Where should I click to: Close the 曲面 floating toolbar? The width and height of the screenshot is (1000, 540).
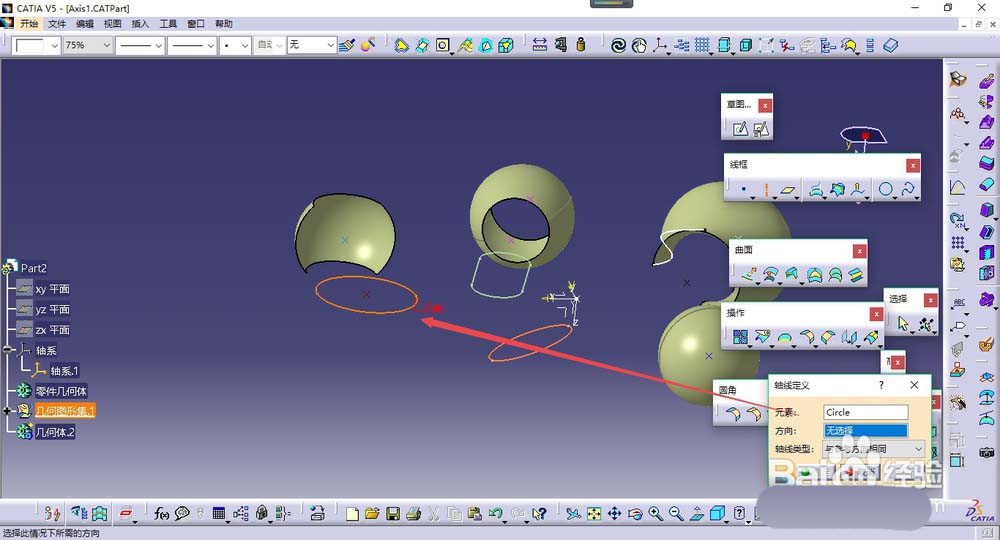858,251
